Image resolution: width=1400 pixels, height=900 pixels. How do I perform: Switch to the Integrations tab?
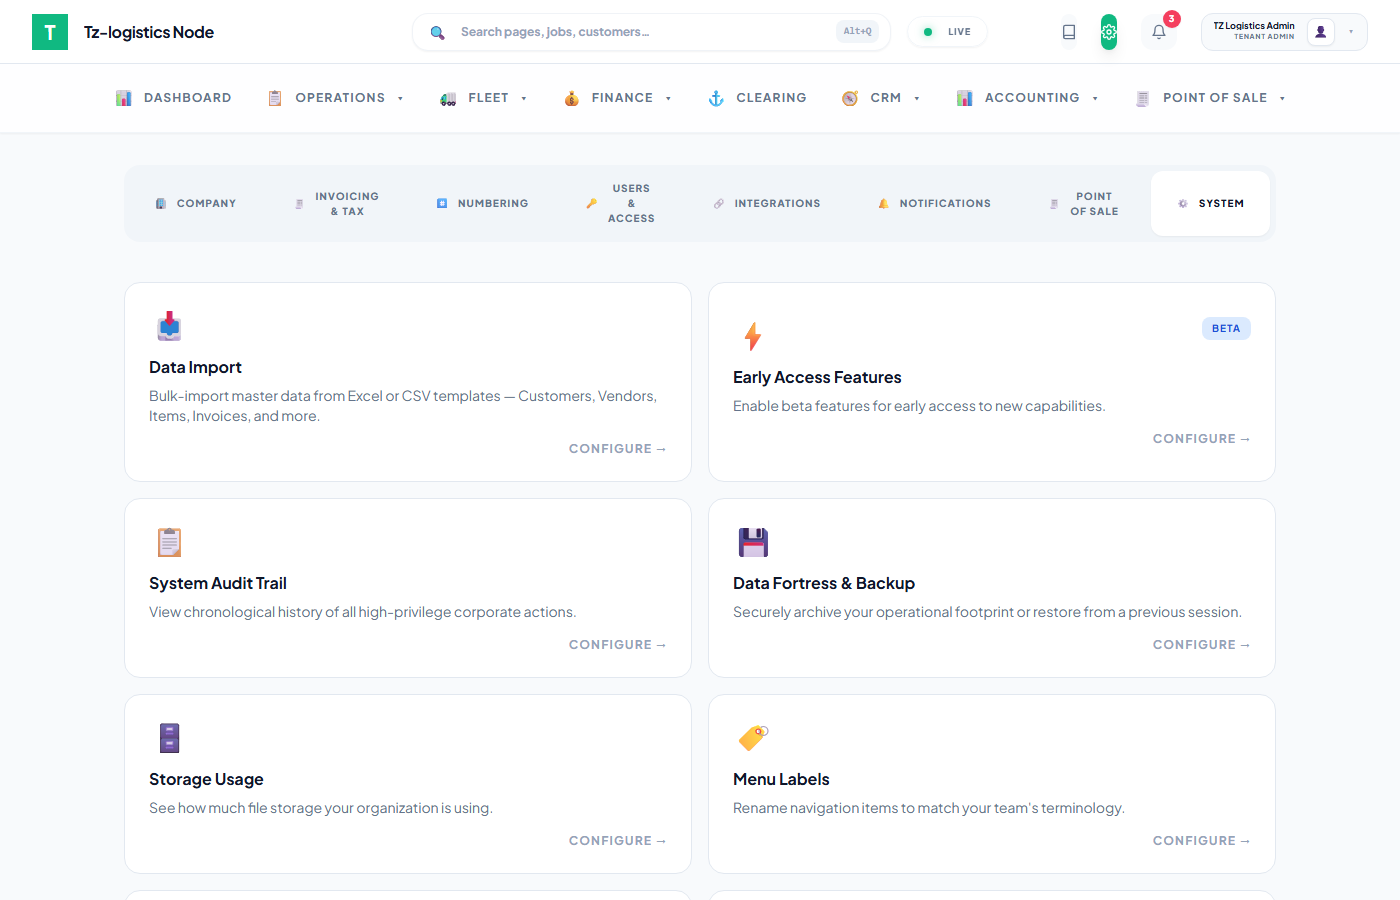[x=767, y=203]
